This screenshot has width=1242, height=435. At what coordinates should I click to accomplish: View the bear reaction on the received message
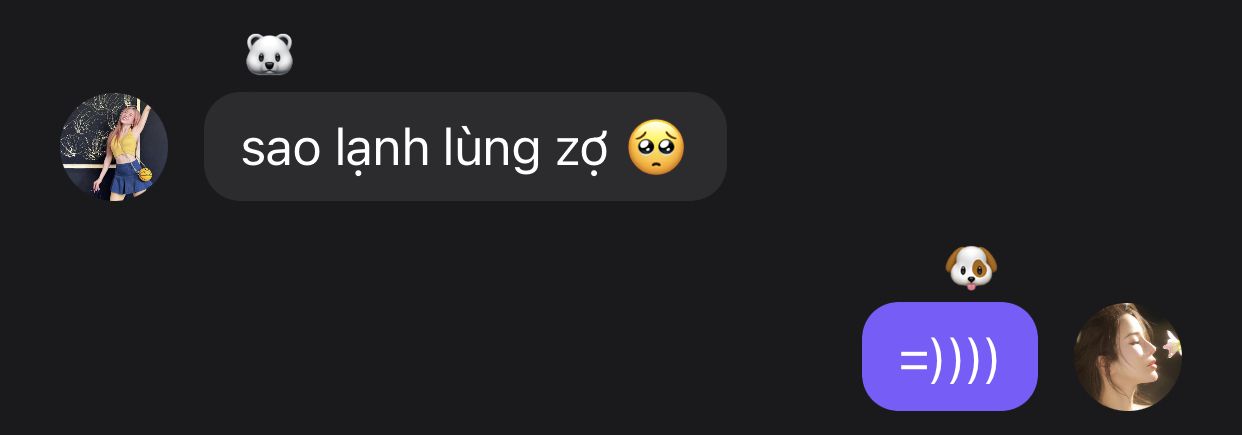coord(269,54)
